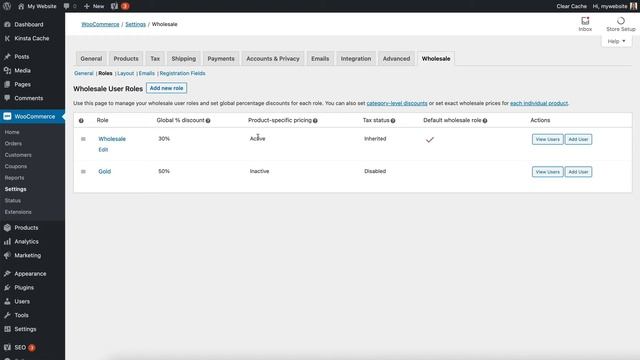Click the help icon beside Tax status
This screenshot has width=640, height=360.
click(x=393, y=121)
